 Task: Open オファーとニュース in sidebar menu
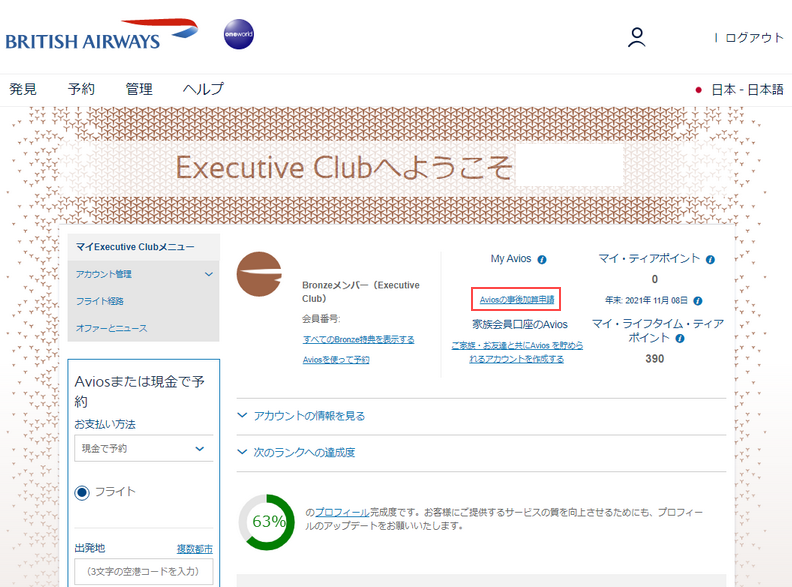112,328
